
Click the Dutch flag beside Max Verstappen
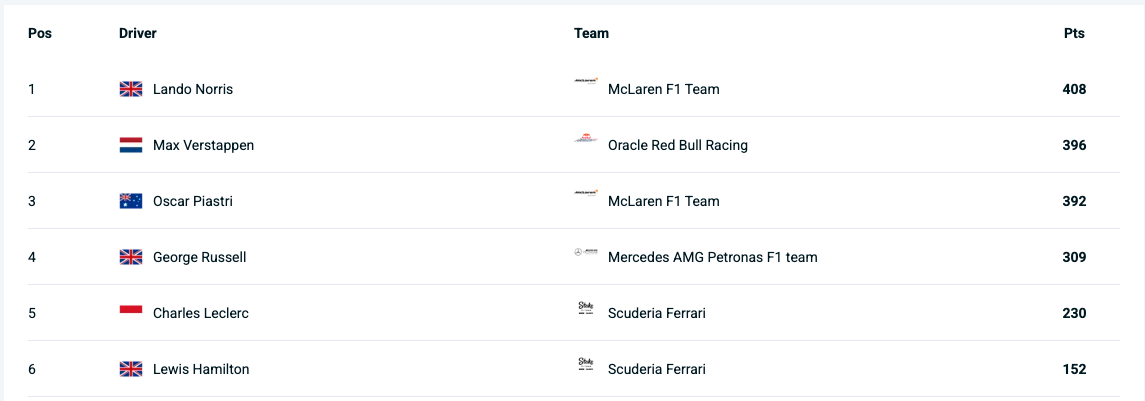[x=131, y=145]
